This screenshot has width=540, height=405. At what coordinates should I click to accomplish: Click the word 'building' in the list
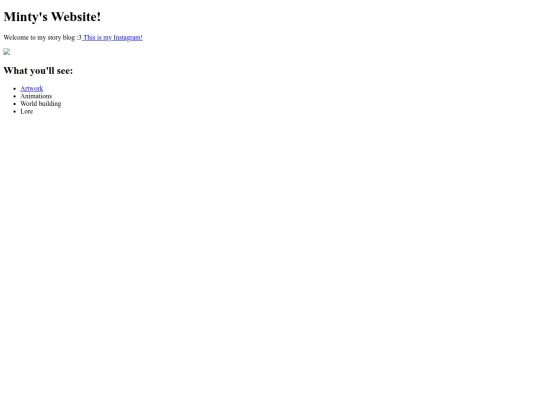50,104
